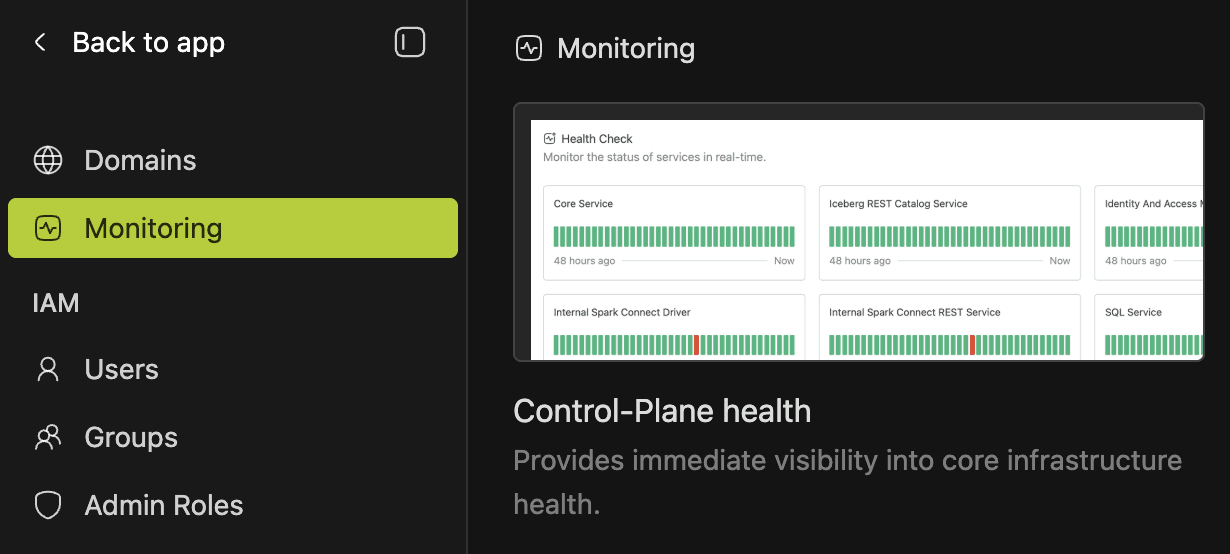Click the Control-Plane health heading
1230x554 pixels.
point(662,410)
